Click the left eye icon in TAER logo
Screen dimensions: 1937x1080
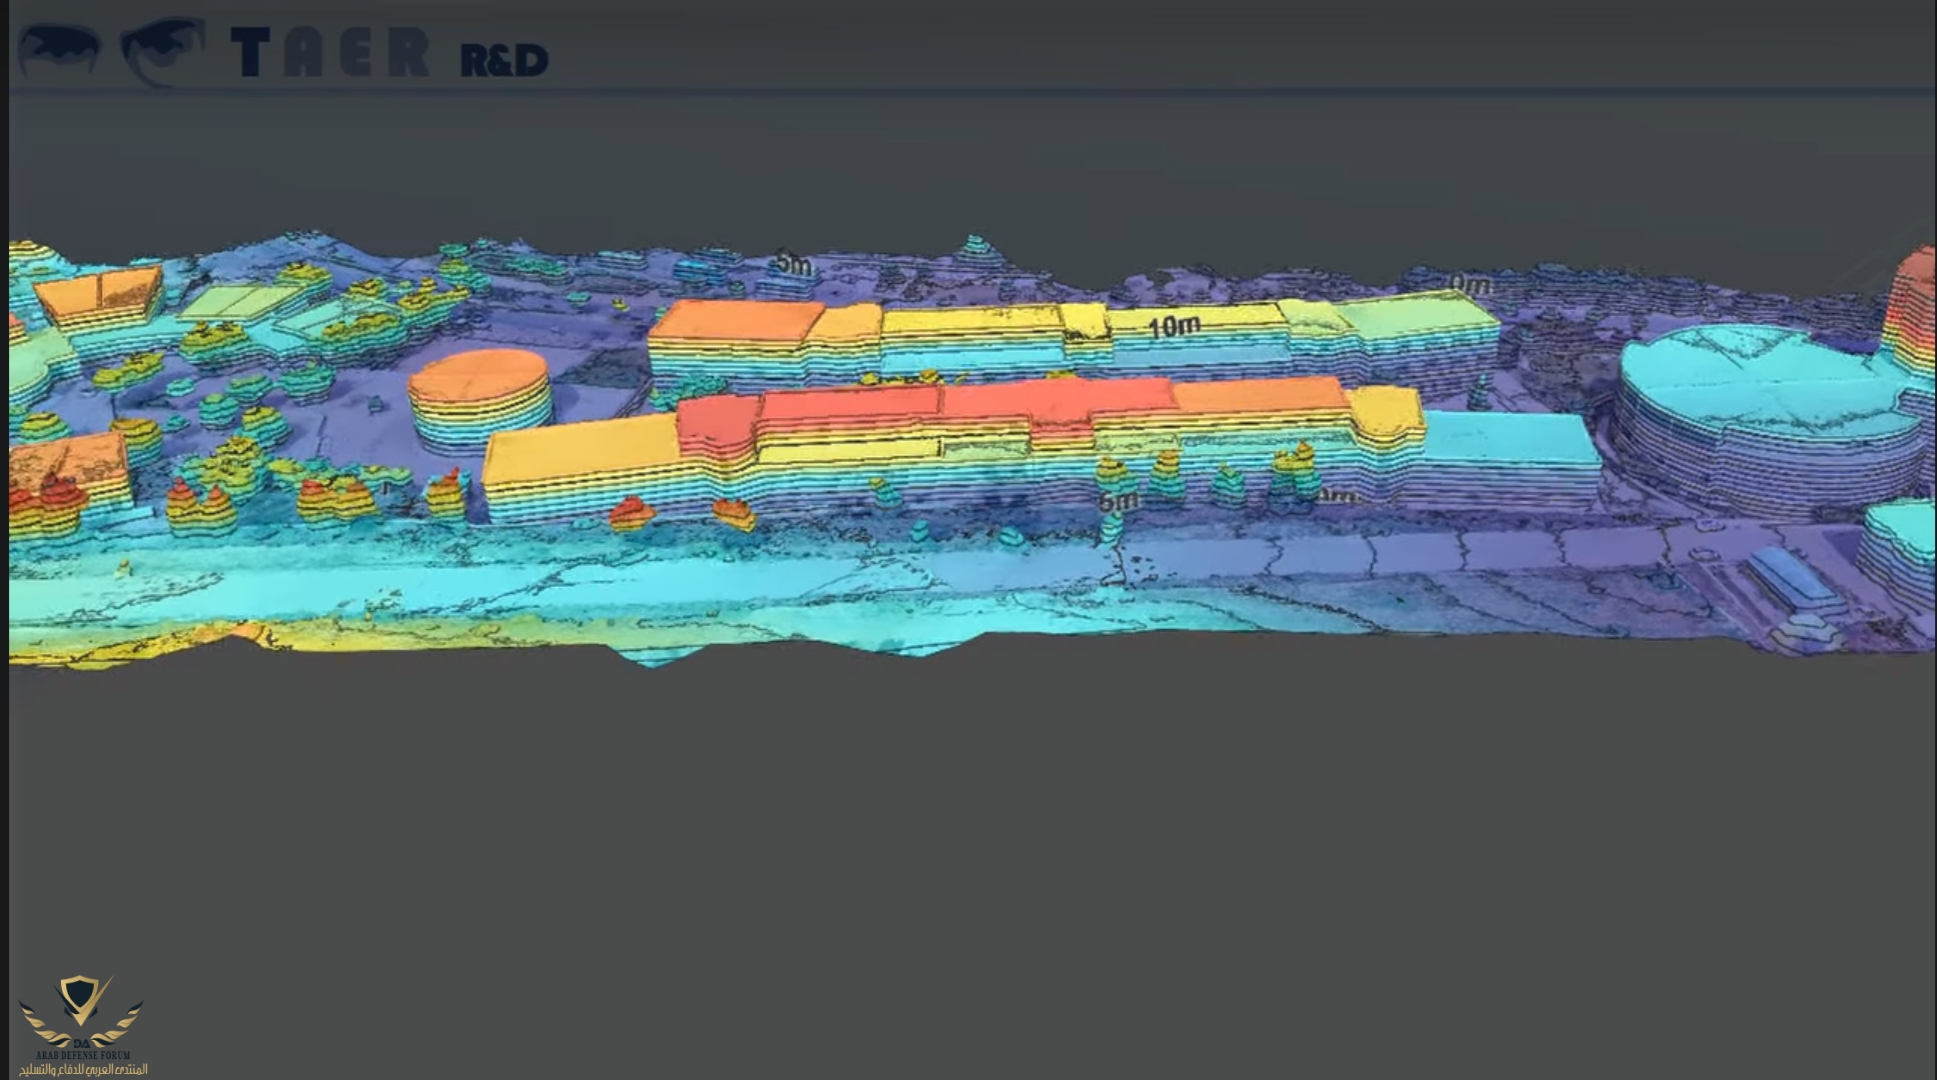coord(58,47)
